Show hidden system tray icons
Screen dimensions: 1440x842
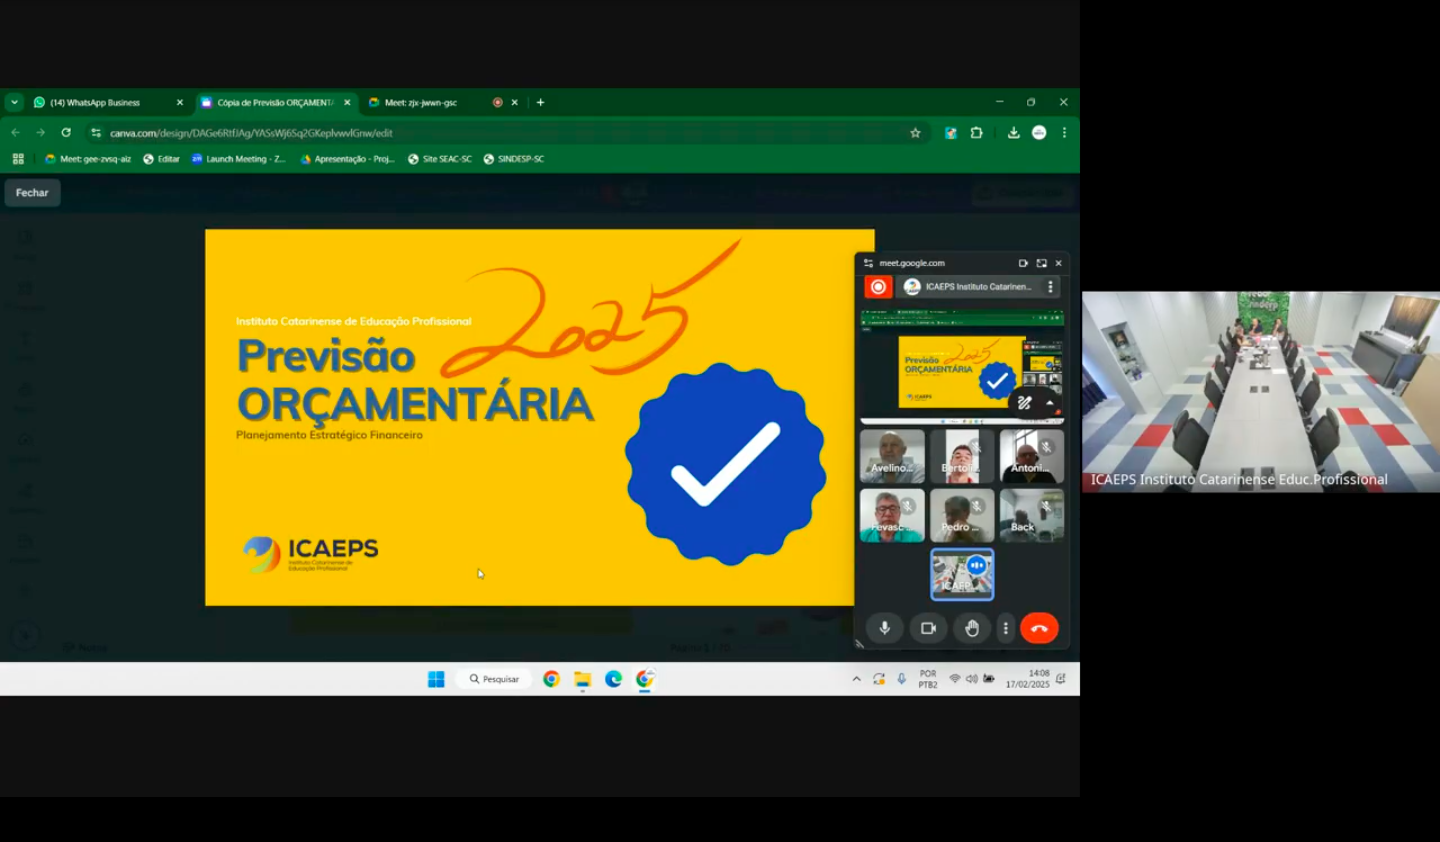pyautogui.click(x=856, y=679)
